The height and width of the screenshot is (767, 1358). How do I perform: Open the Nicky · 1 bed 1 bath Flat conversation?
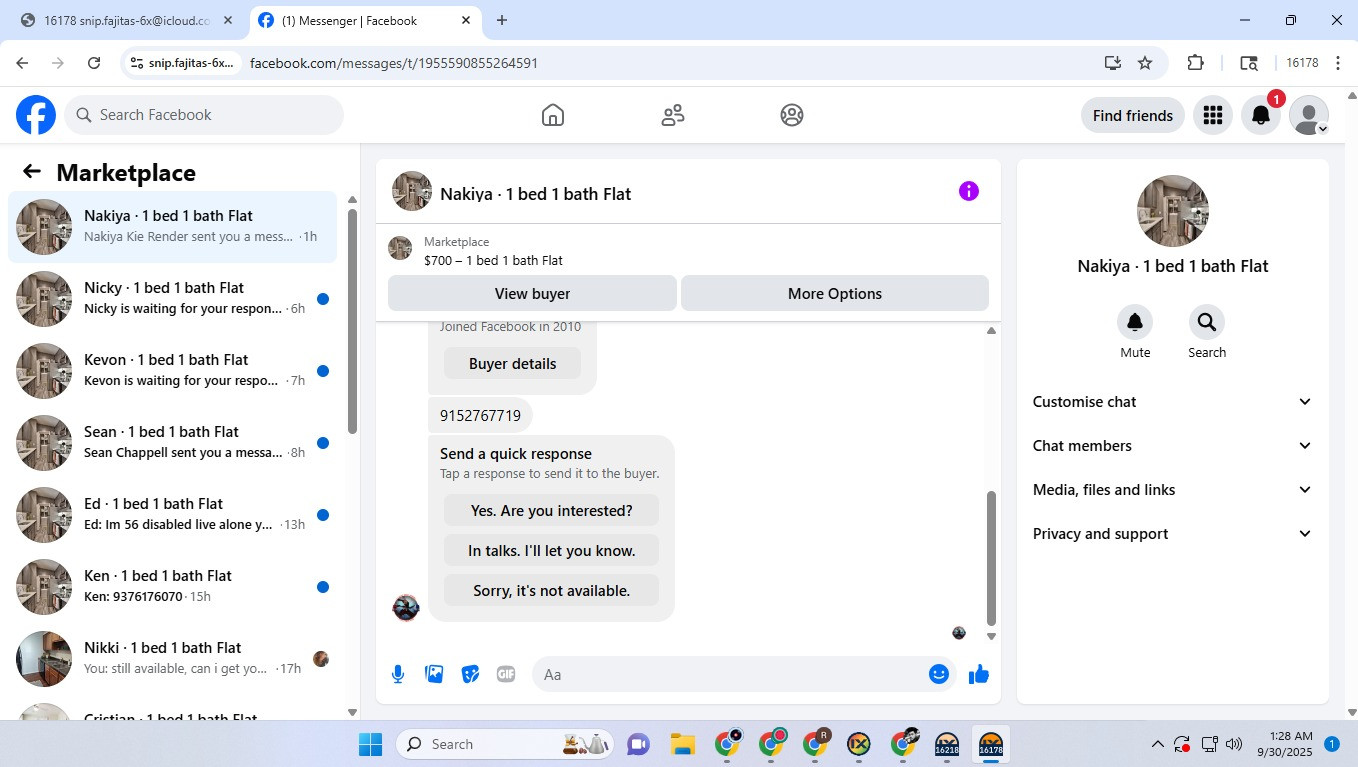point(172,299)
